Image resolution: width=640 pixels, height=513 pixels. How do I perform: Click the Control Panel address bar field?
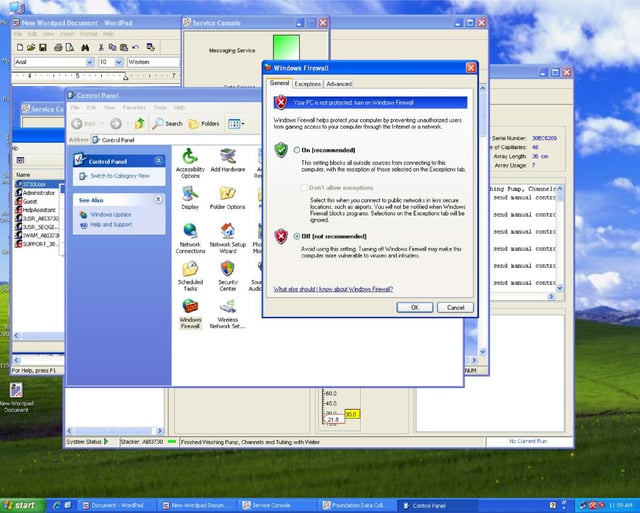pyautogui.click(x=176, y=140)
